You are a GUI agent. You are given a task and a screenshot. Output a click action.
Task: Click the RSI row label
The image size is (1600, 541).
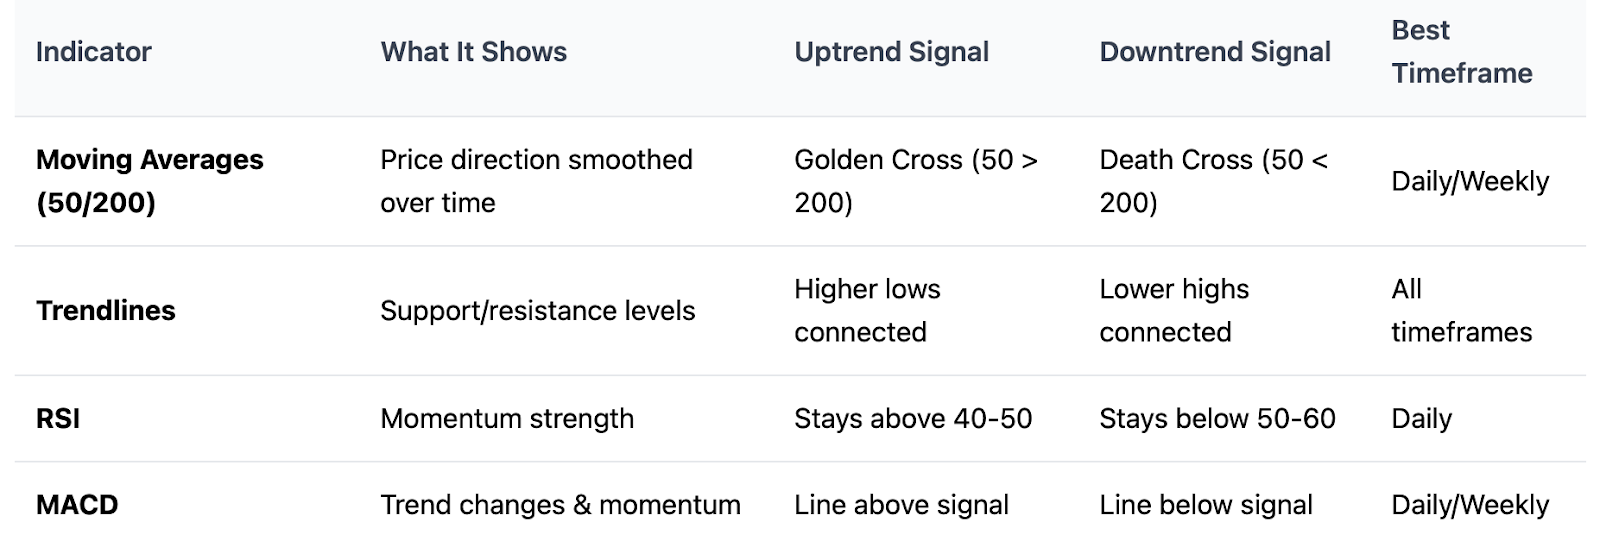point(58,419)
